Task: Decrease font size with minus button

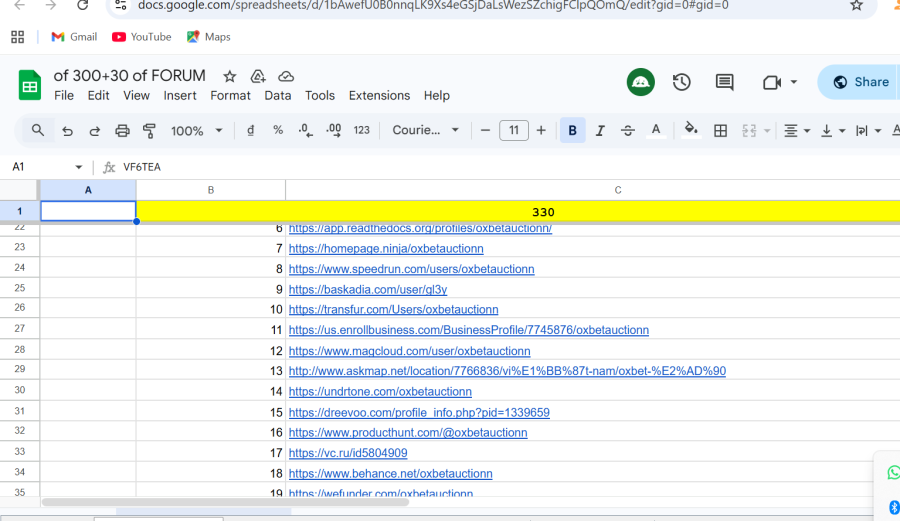Action: click(x=485, y=131)
